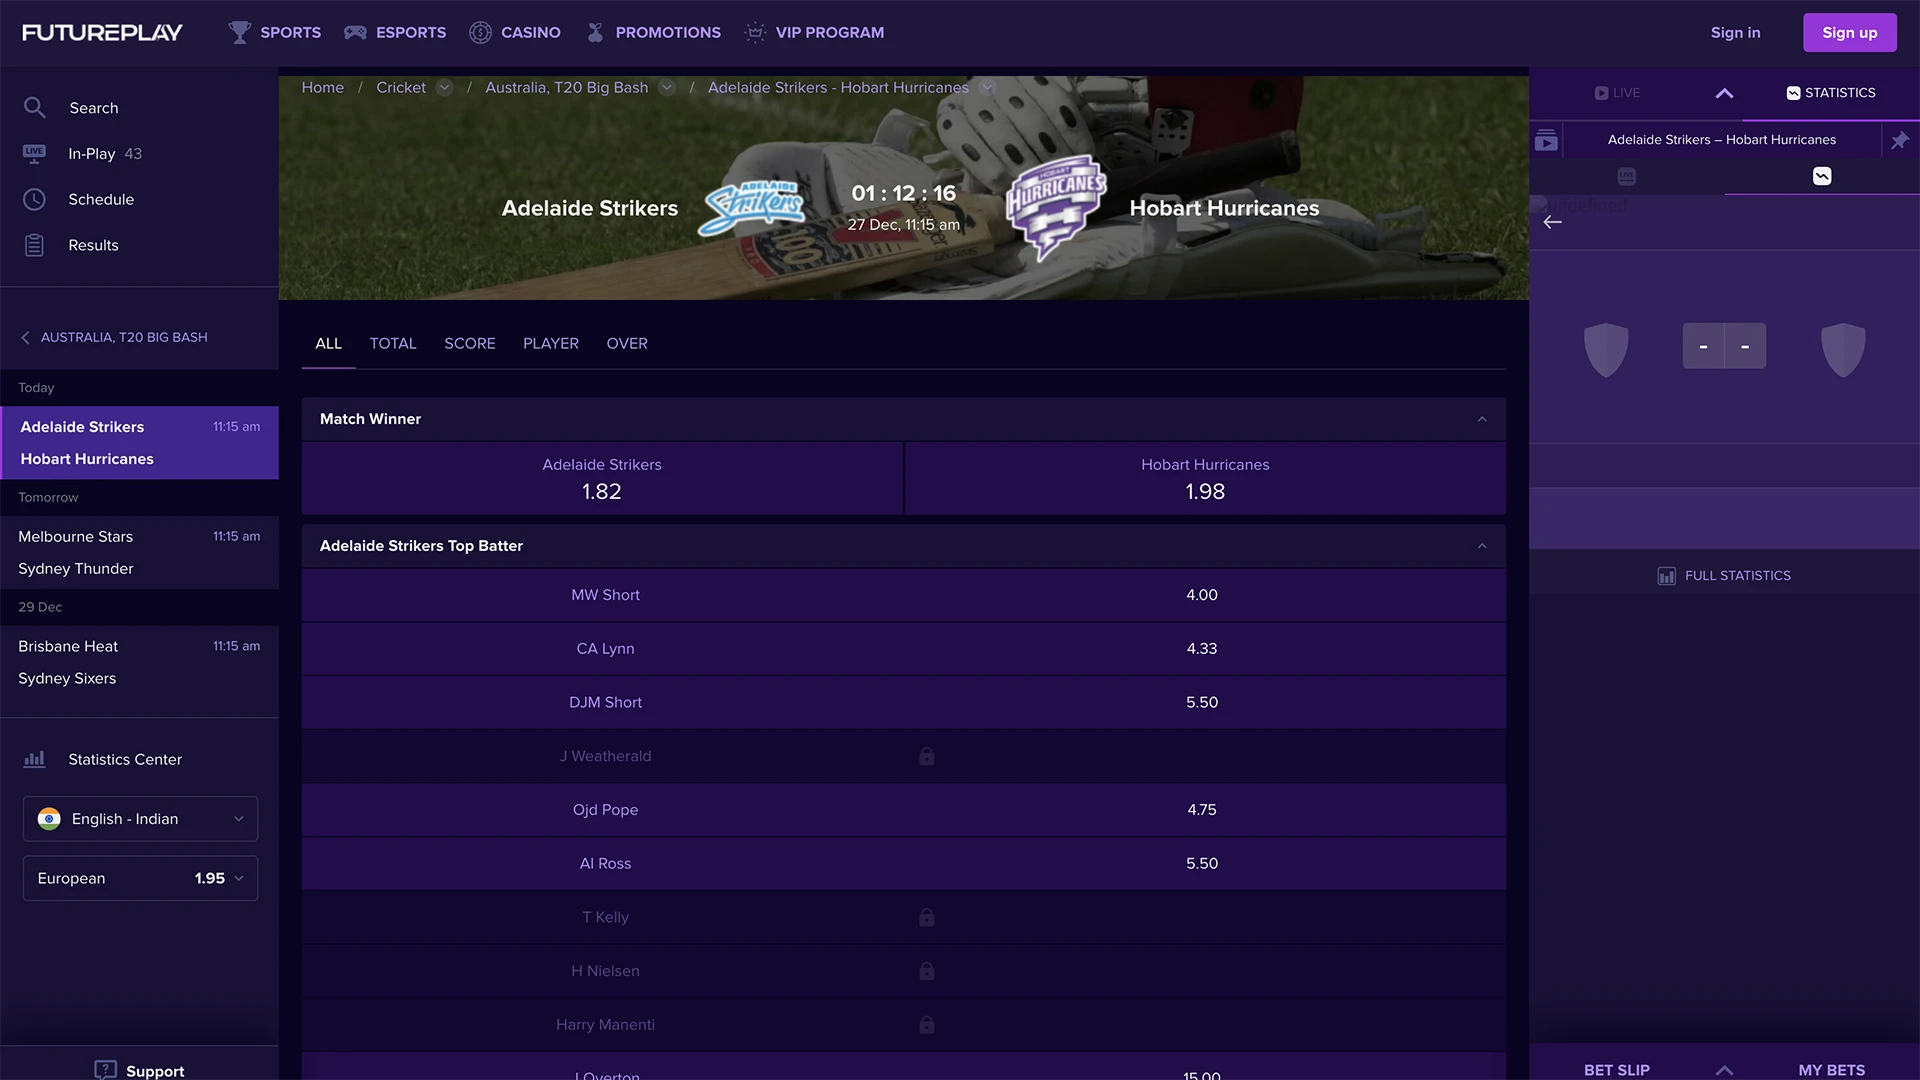Collapse the live statistics panel chevron

click(x=1724, y=93)
